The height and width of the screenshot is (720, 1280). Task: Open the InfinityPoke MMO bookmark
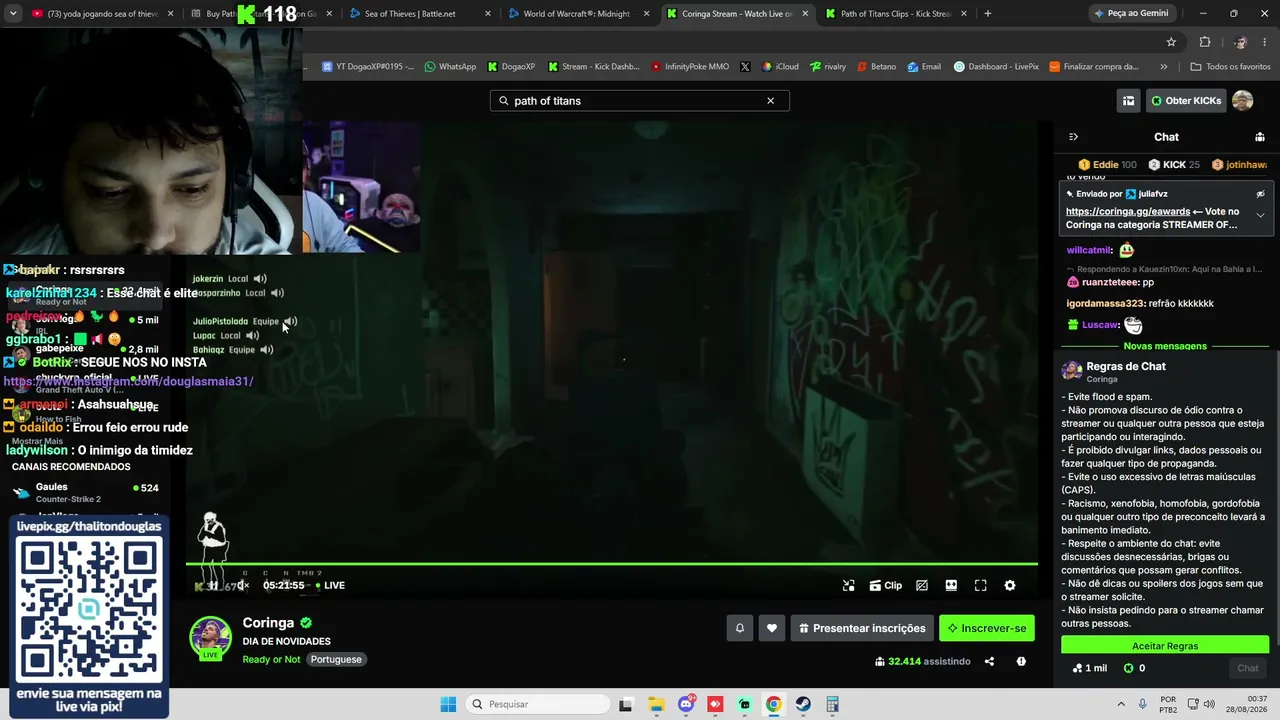click(x=690, y=67)
